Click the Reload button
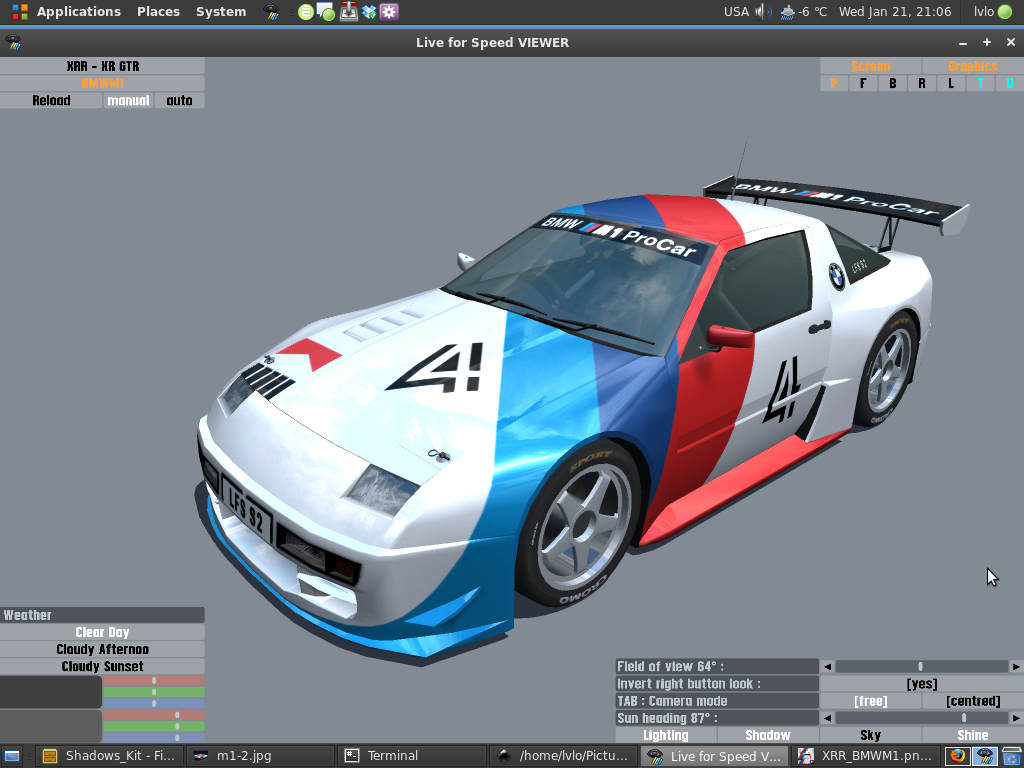1024x768 pixels. click(x=51, y=101)
